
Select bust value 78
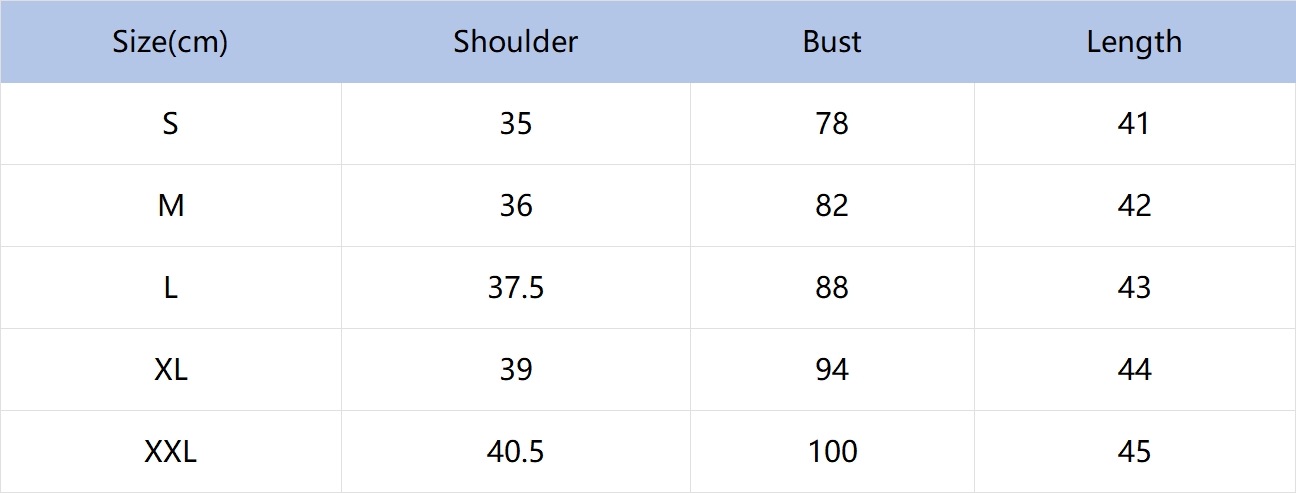click(832, 124)
